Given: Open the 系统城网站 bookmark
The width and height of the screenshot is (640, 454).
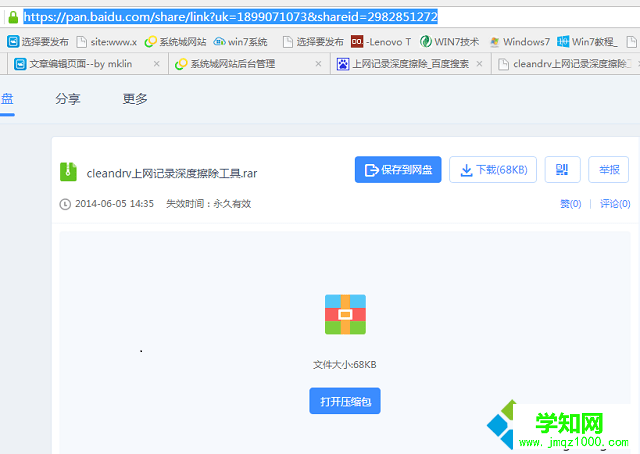Looking at the screenshot, I should 176,42.
